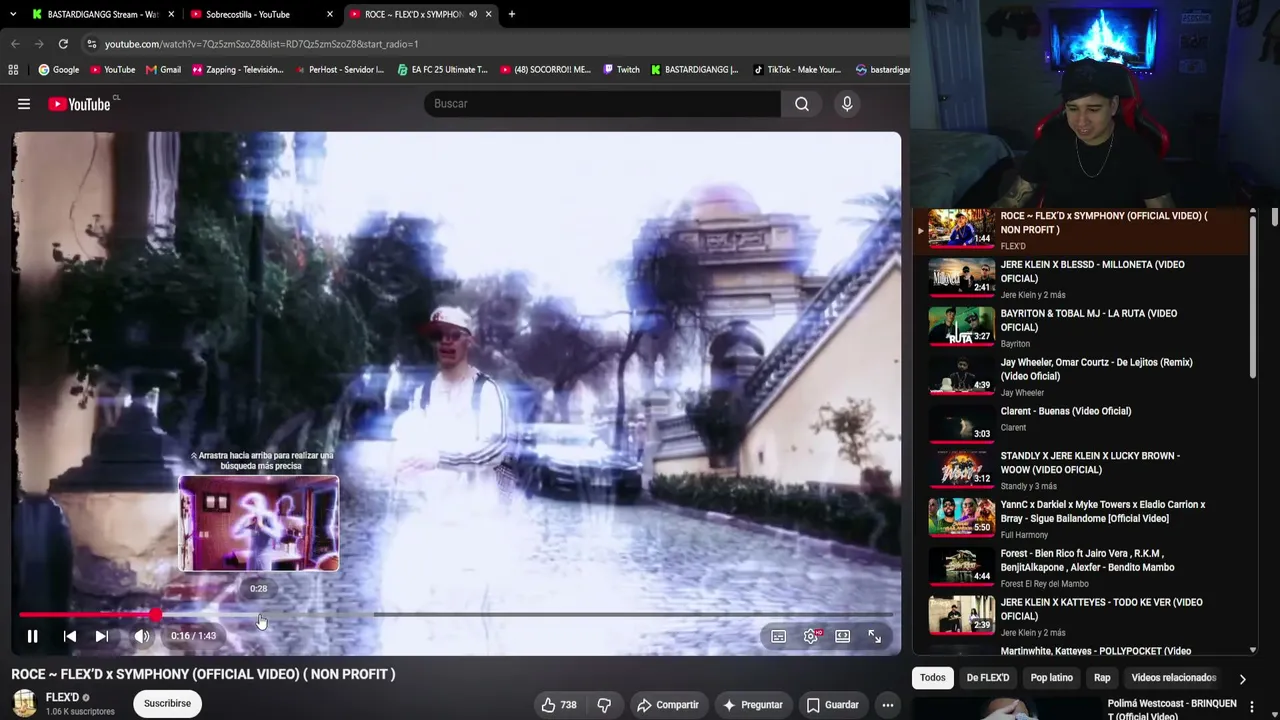View site information icon in address bar
This screenshot has width=1280, height=720.
pyautogui.click(x=92, y=44)
